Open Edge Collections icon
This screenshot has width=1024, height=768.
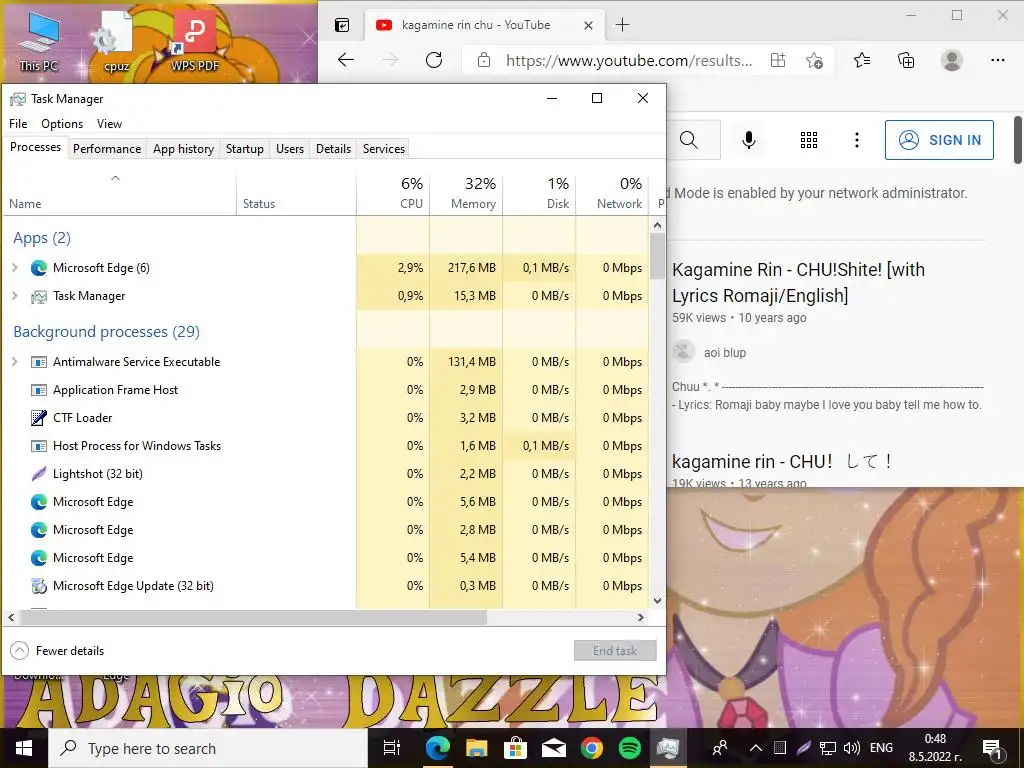(x=906, y=61)
